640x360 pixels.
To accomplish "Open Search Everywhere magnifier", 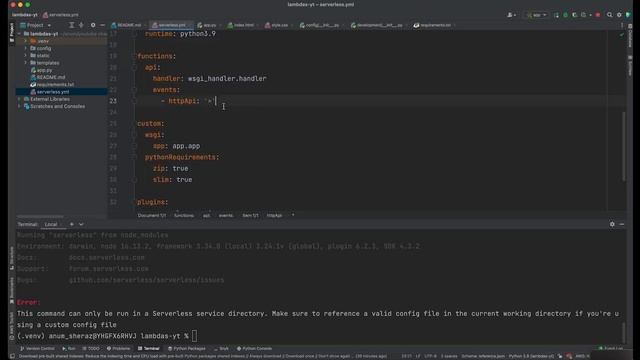I will (x=609, y=15).
